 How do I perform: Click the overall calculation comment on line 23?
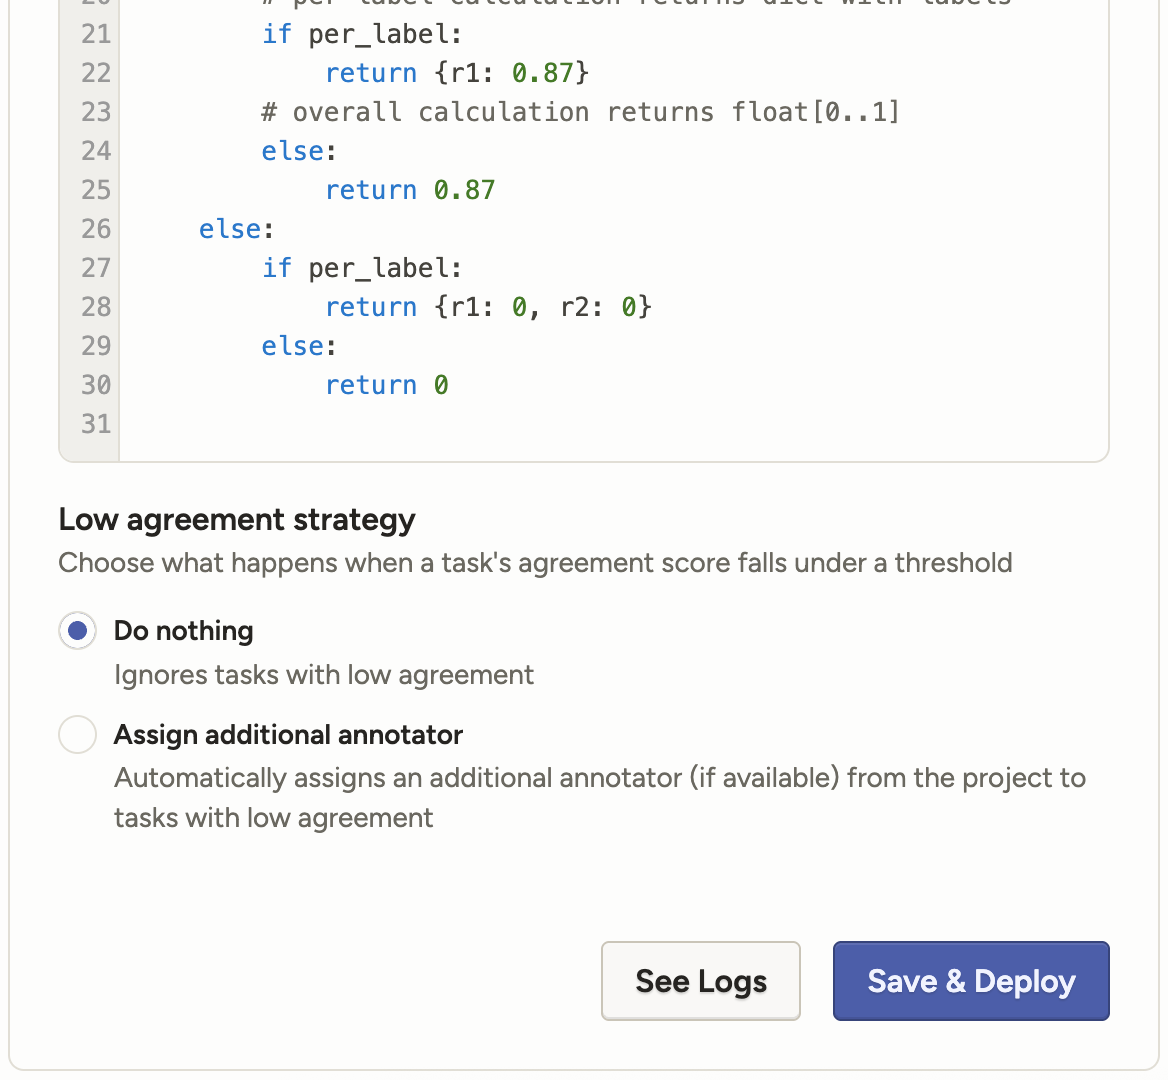pos(580,112)
